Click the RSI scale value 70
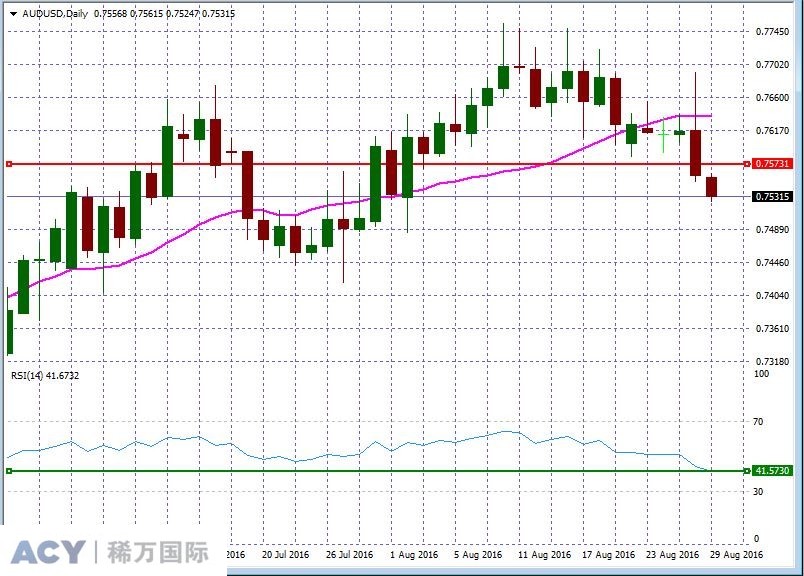This screenshot has width=804, height=576. pyautogui.click(x=758, y=422)
